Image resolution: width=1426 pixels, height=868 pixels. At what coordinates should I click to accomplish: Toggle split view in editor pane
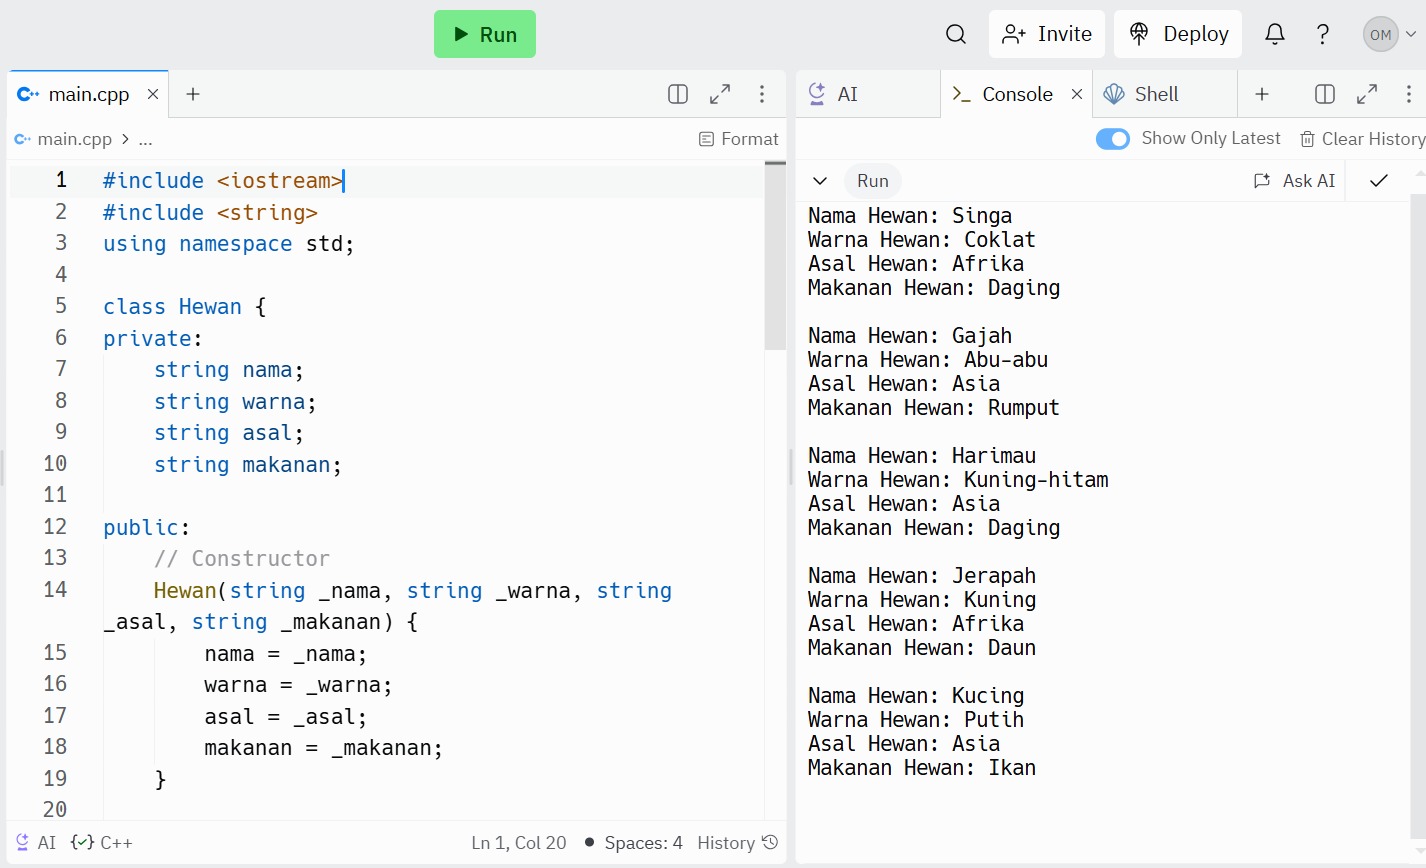(x=677, y=94)
